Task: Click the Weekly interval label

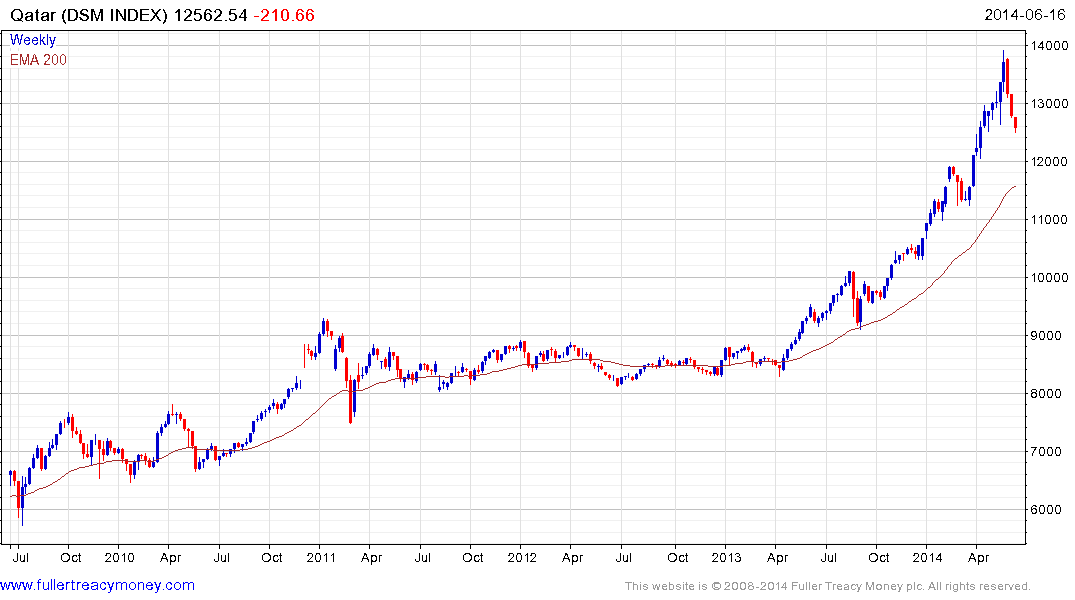Action: (33, 40)
